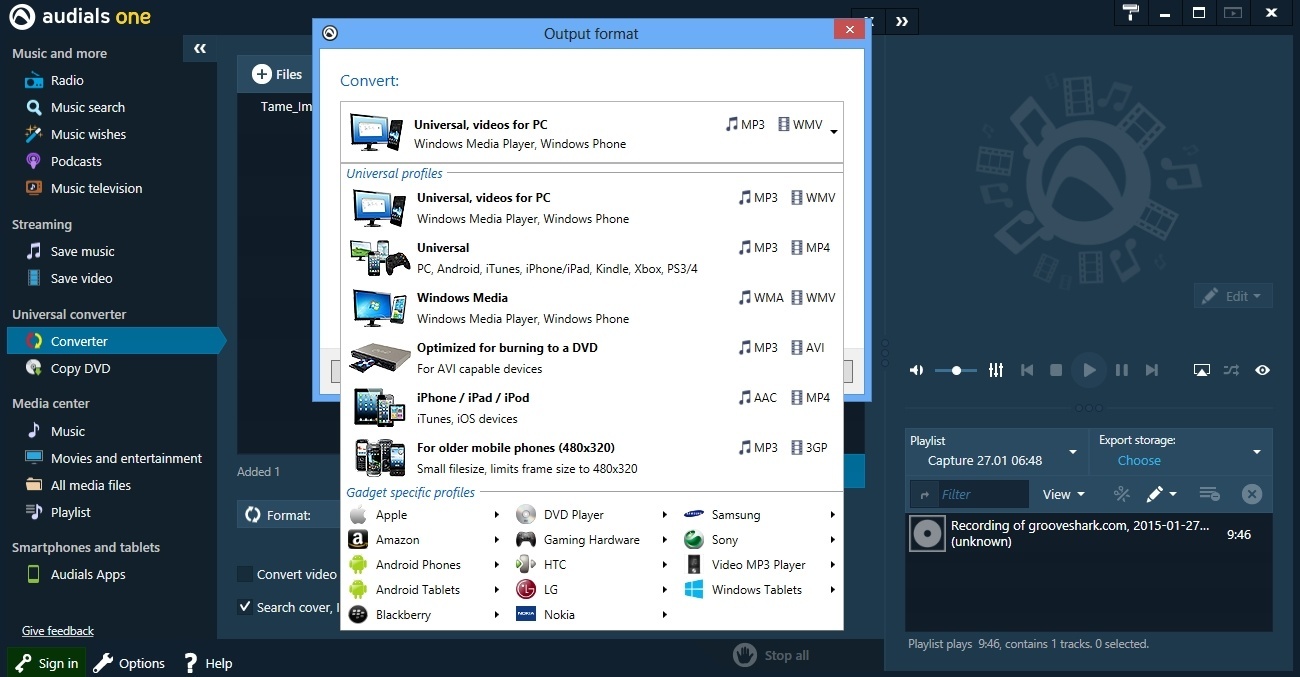Image resolution: width=1300 pixels, height=677 pixels.
Task: Click the Audials One logo icon
Action: click(22, 17)
